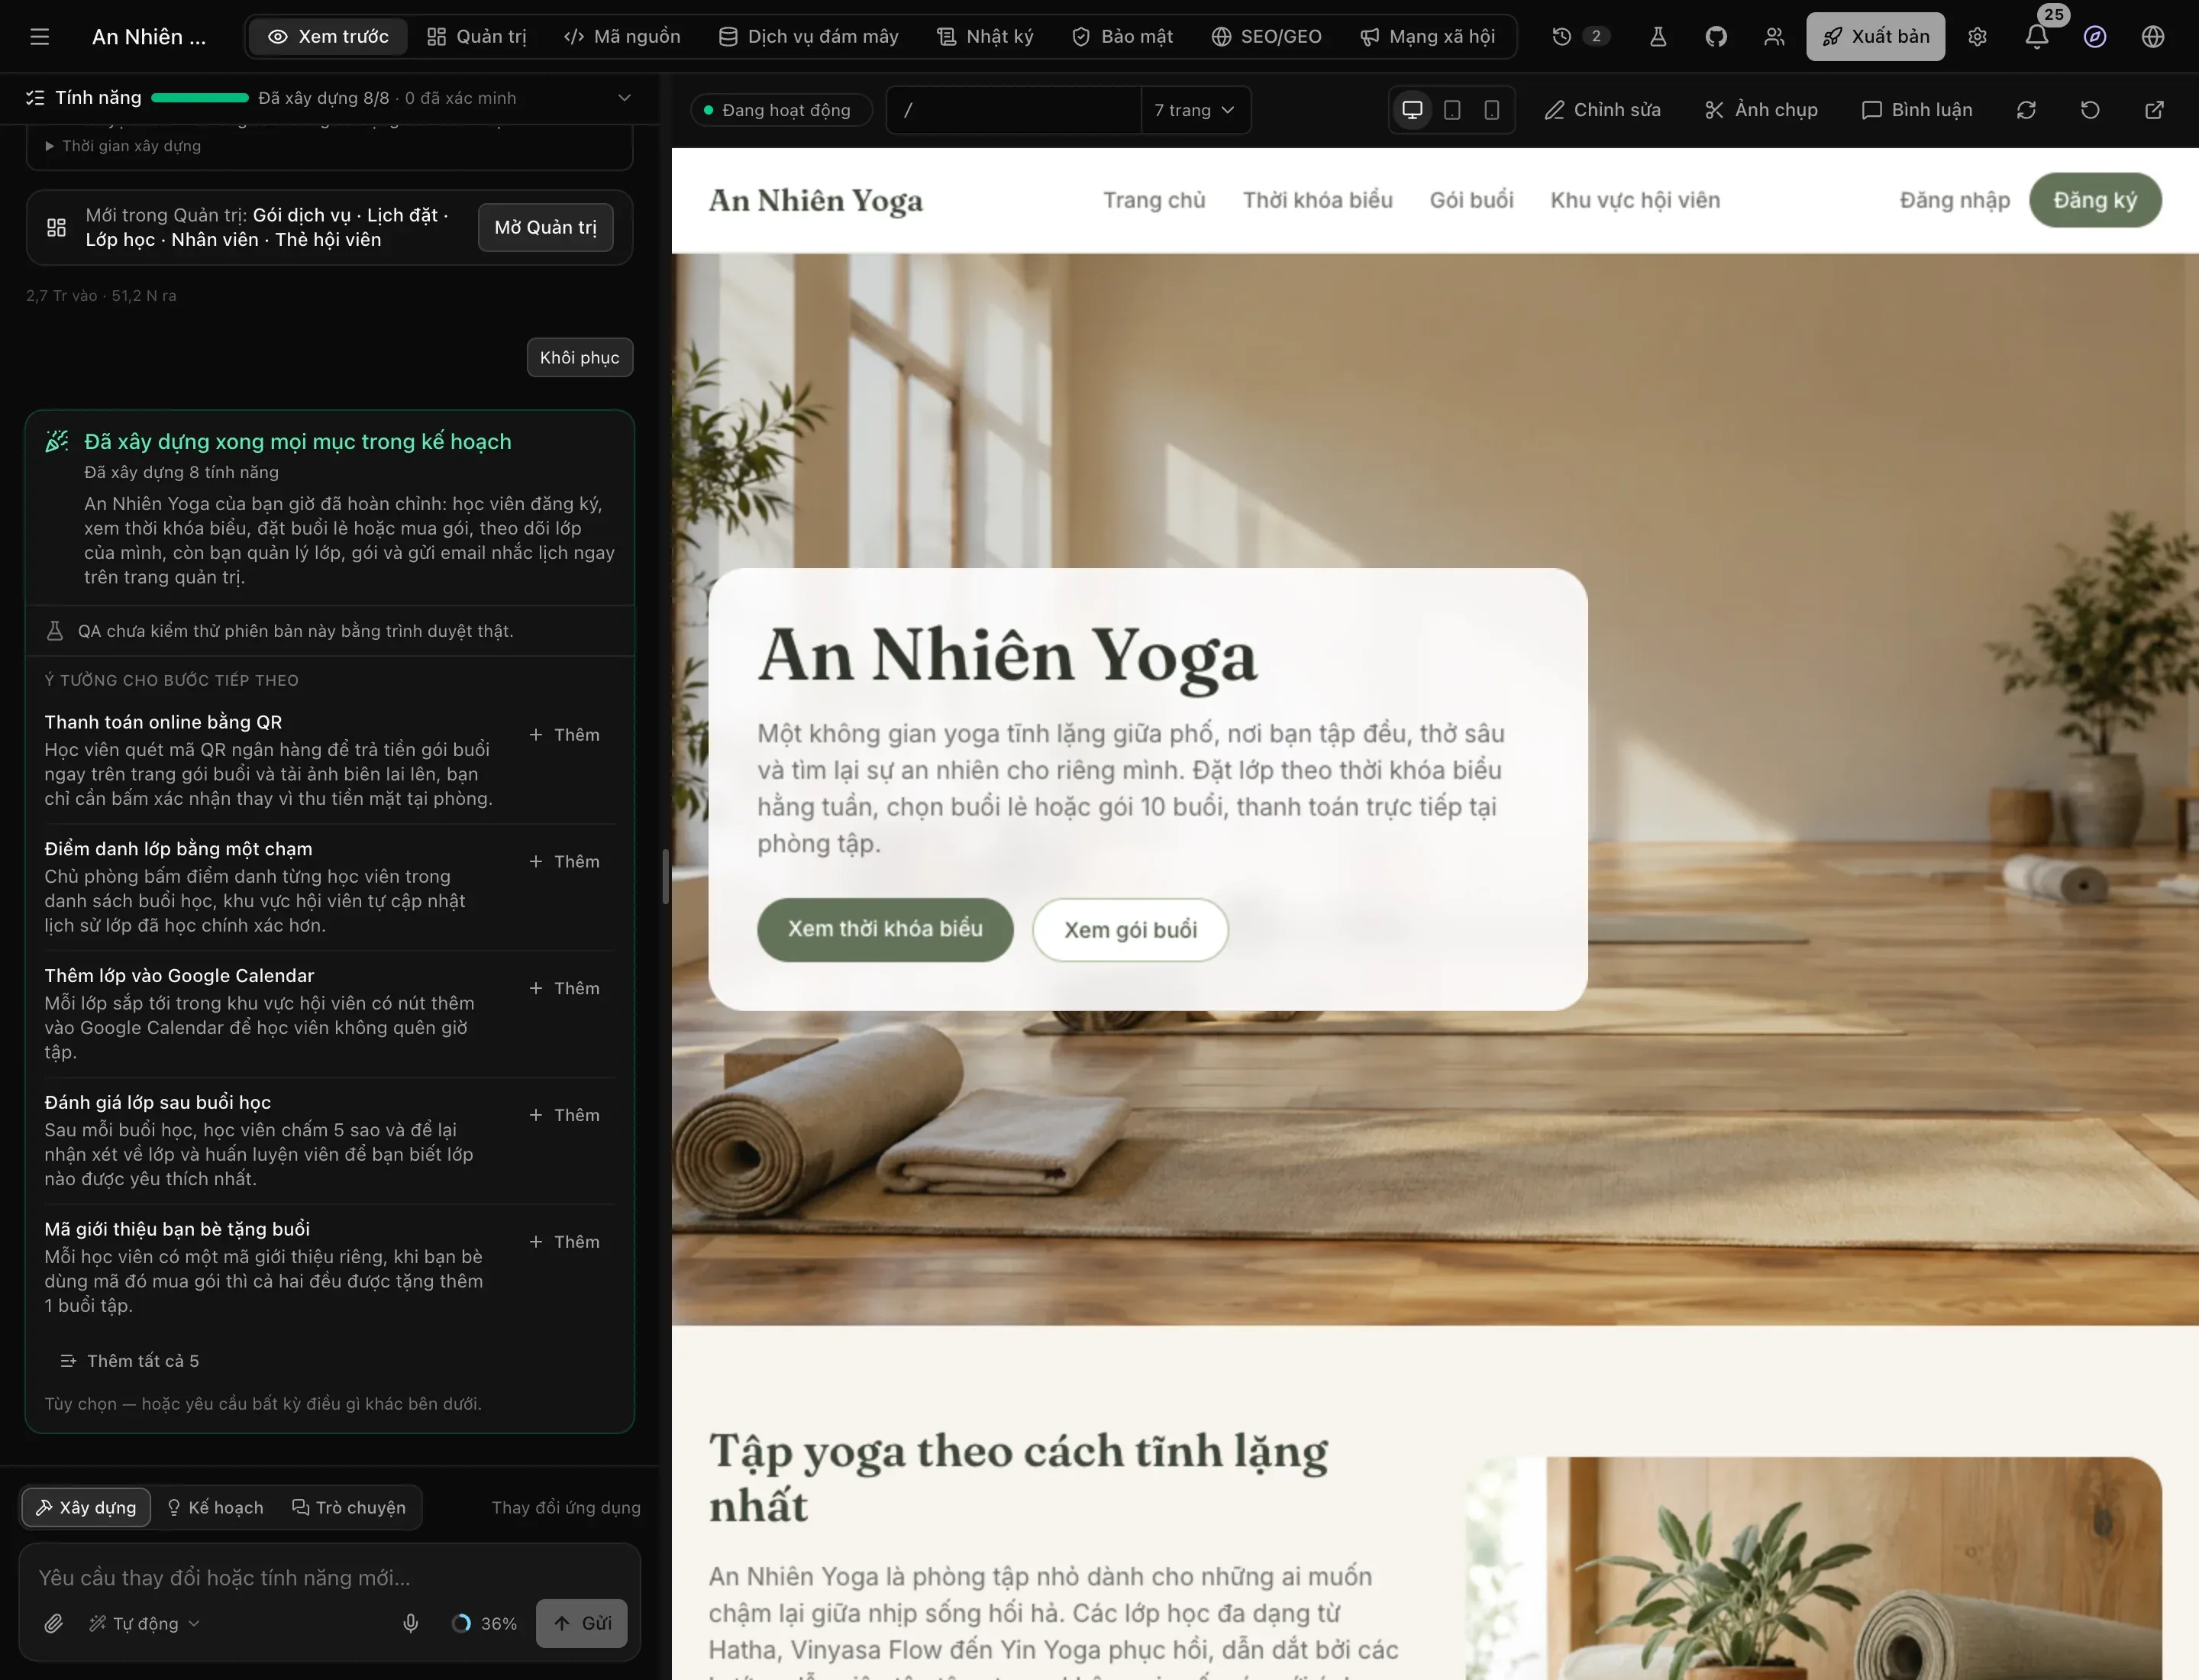
Task: Click the chat panel scrollbar handle
Action: [x=665, y=877]
